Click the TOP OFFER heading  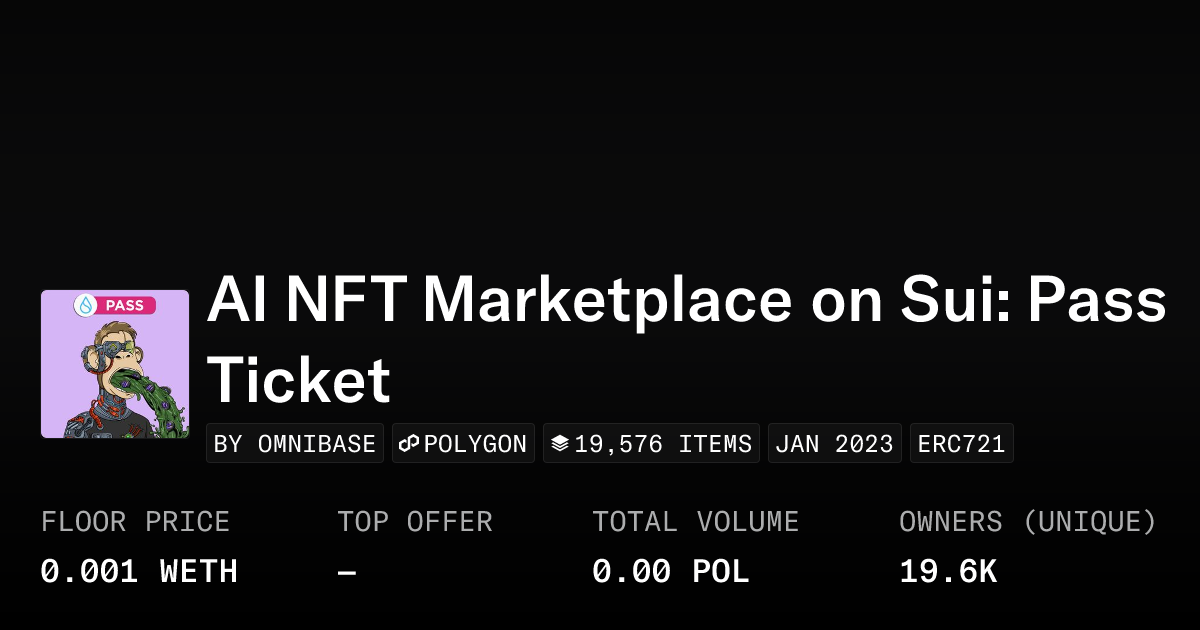[x=414, y=522]
